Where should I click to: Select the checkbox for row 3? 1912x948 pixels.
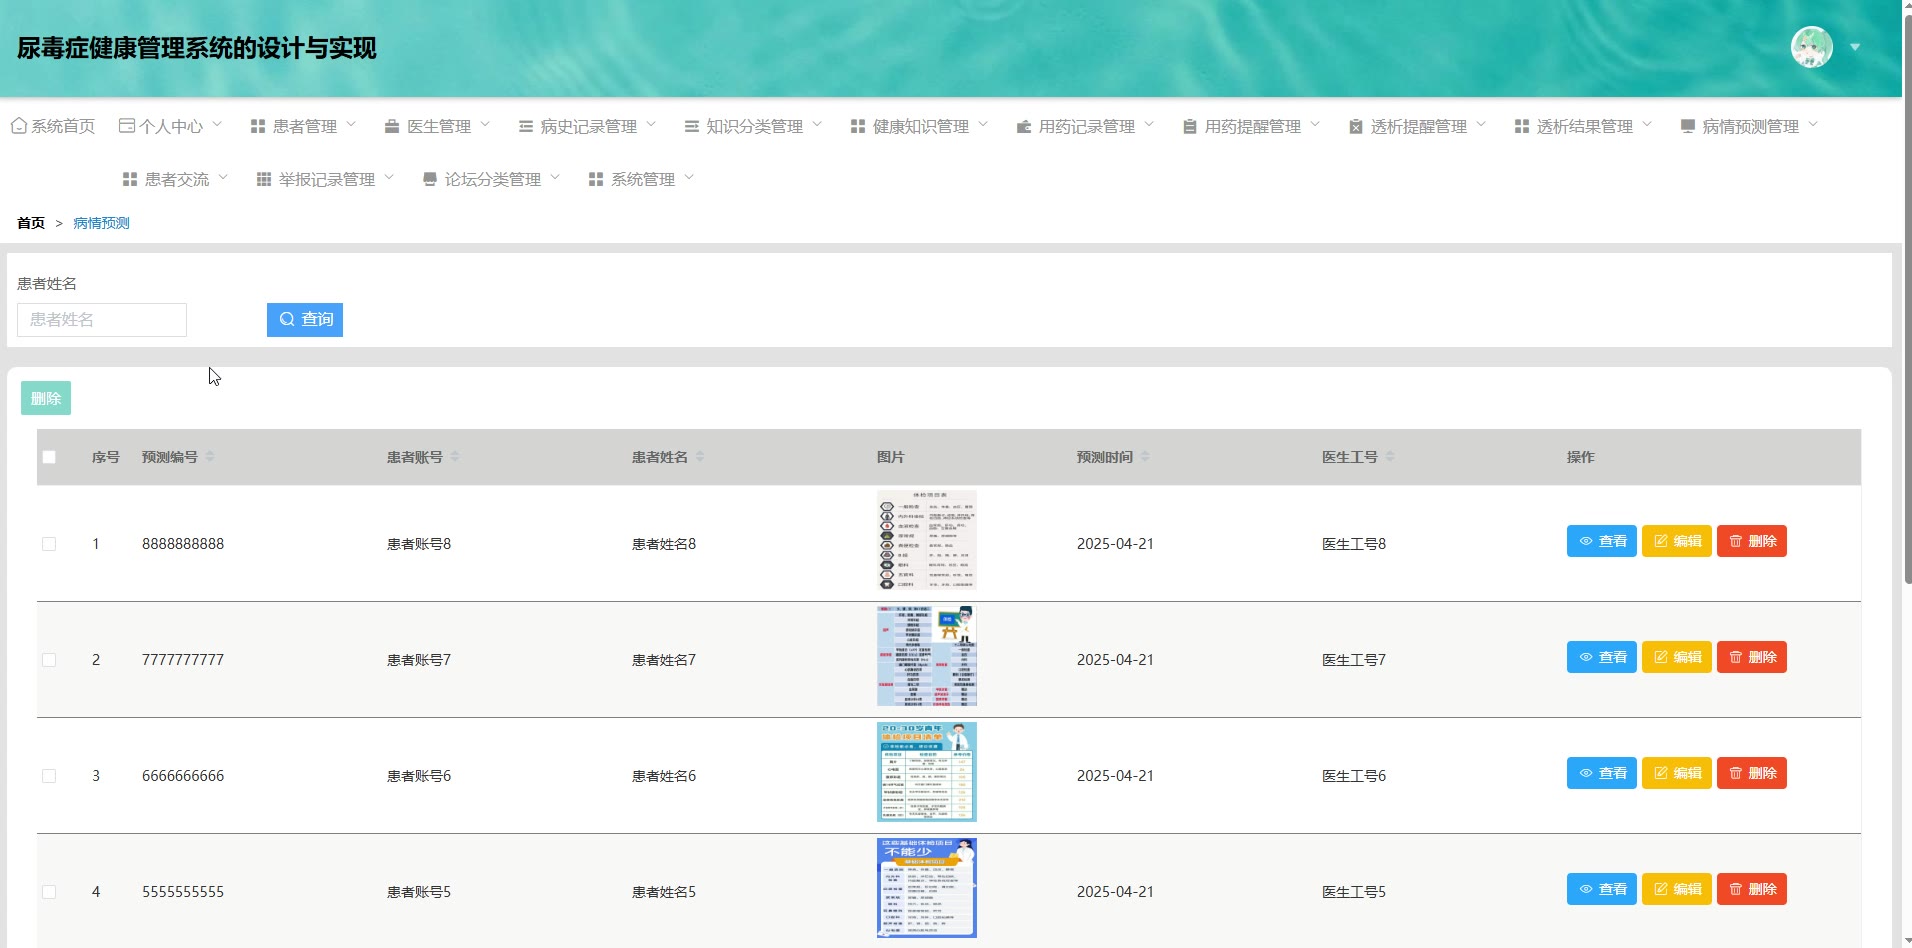click(49, 776)
